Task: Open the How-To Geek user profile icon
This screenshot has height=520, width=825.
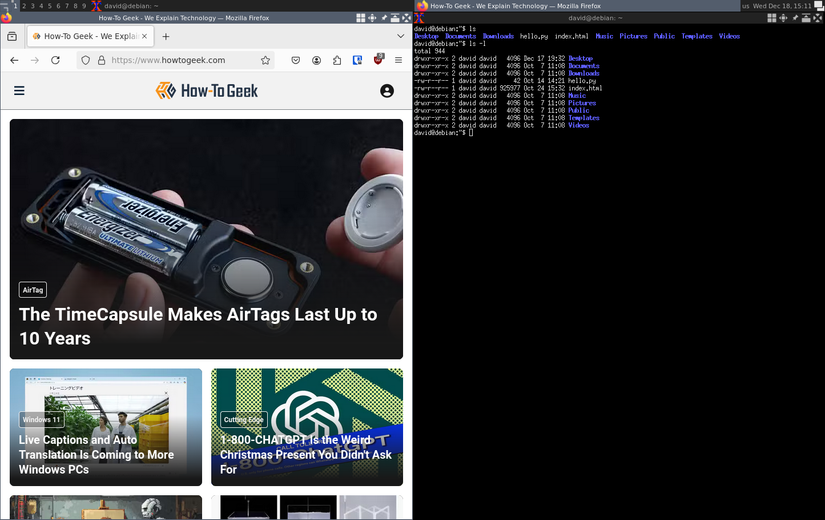Action: pyautogui.click(x=387, y=91)
